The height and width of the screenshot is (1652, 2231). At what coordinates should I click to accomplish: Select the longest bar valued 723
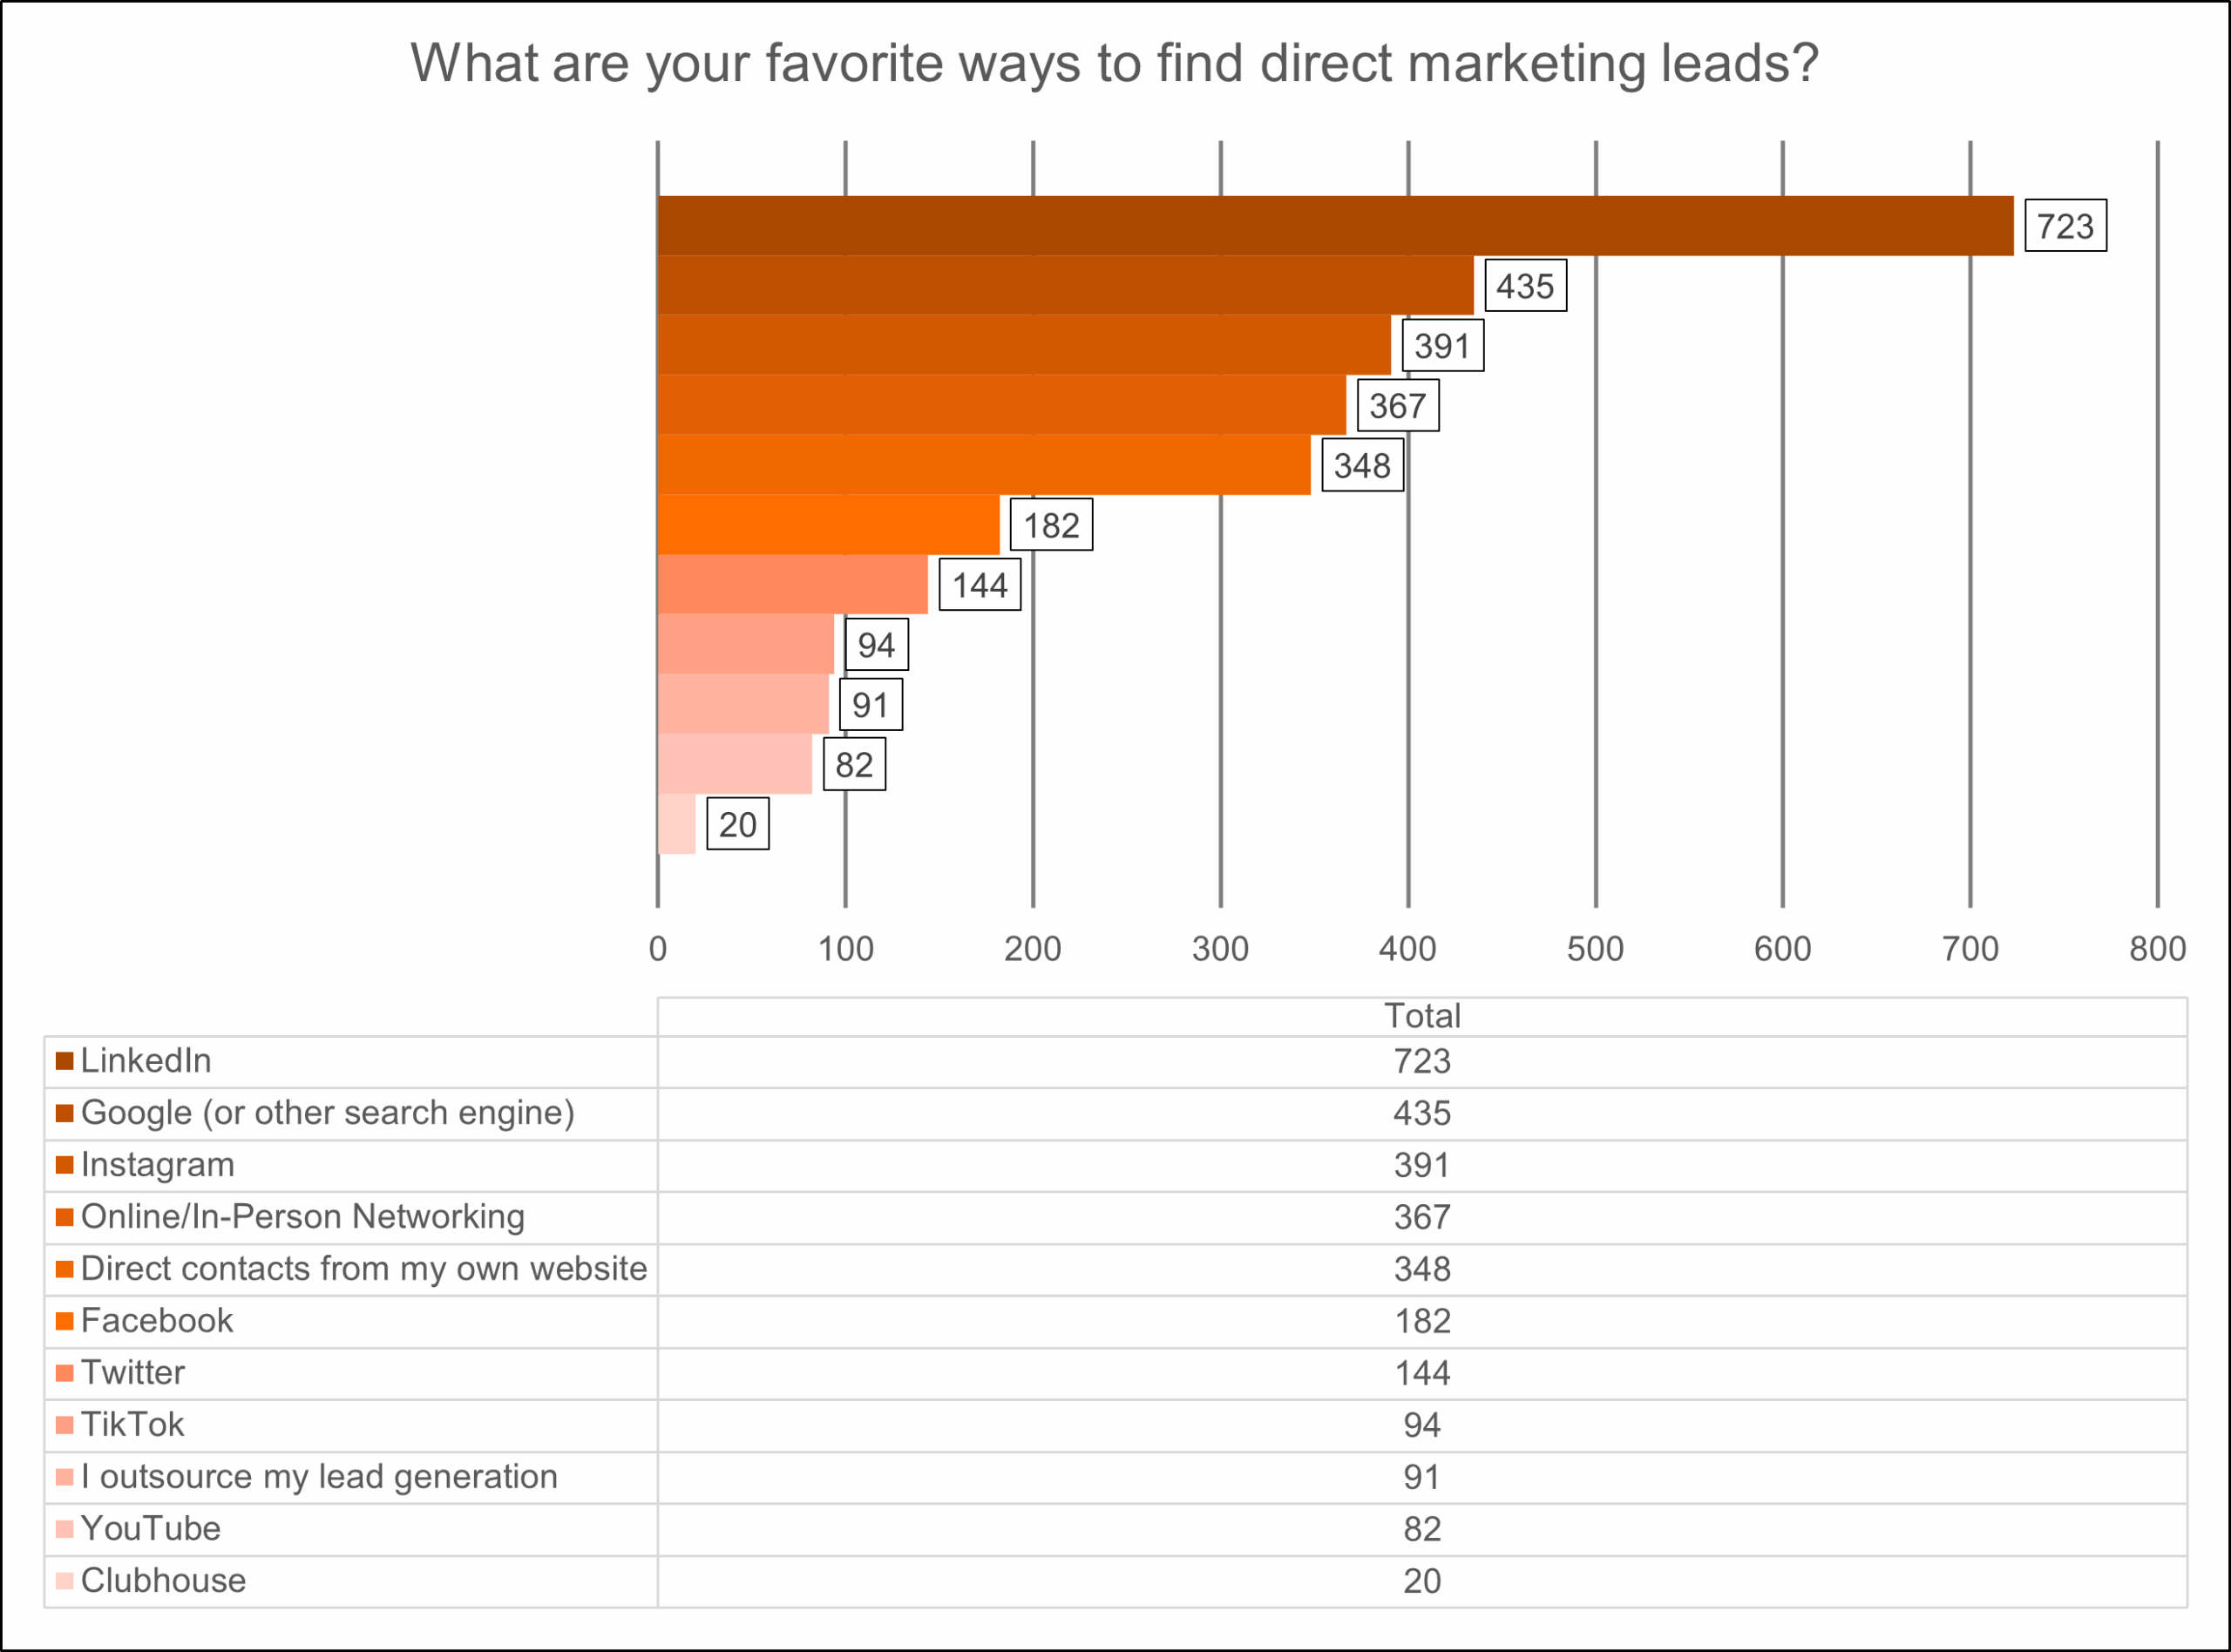(1335, 226)
